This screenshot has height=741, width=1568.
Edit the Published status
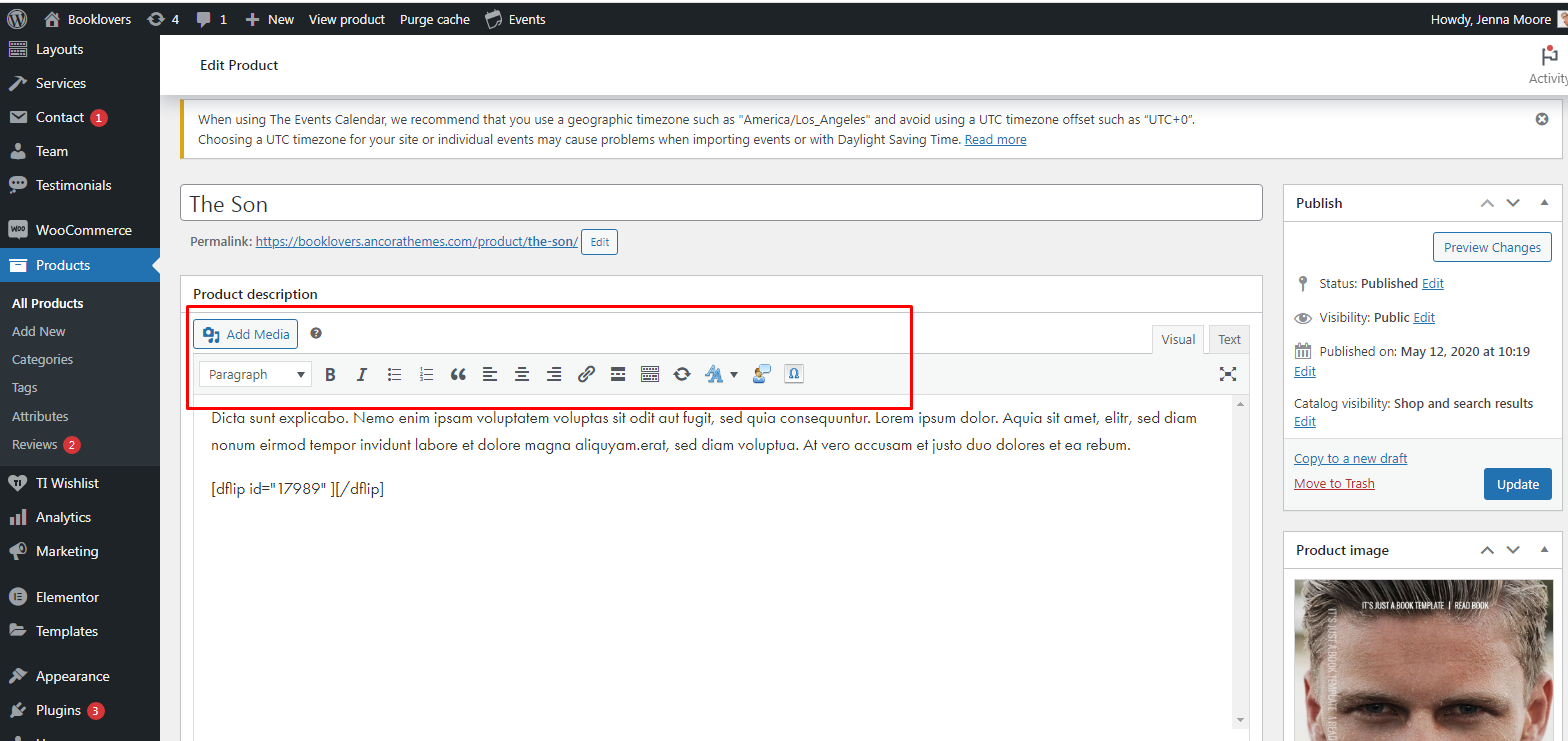coord(1433,283)
